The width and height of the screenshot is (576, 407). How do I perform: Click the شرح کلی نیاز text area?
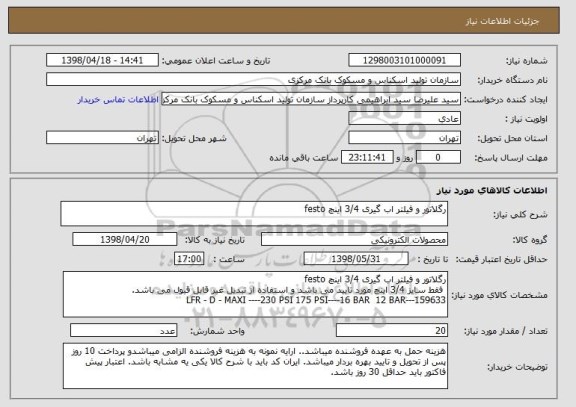point(254,213)
